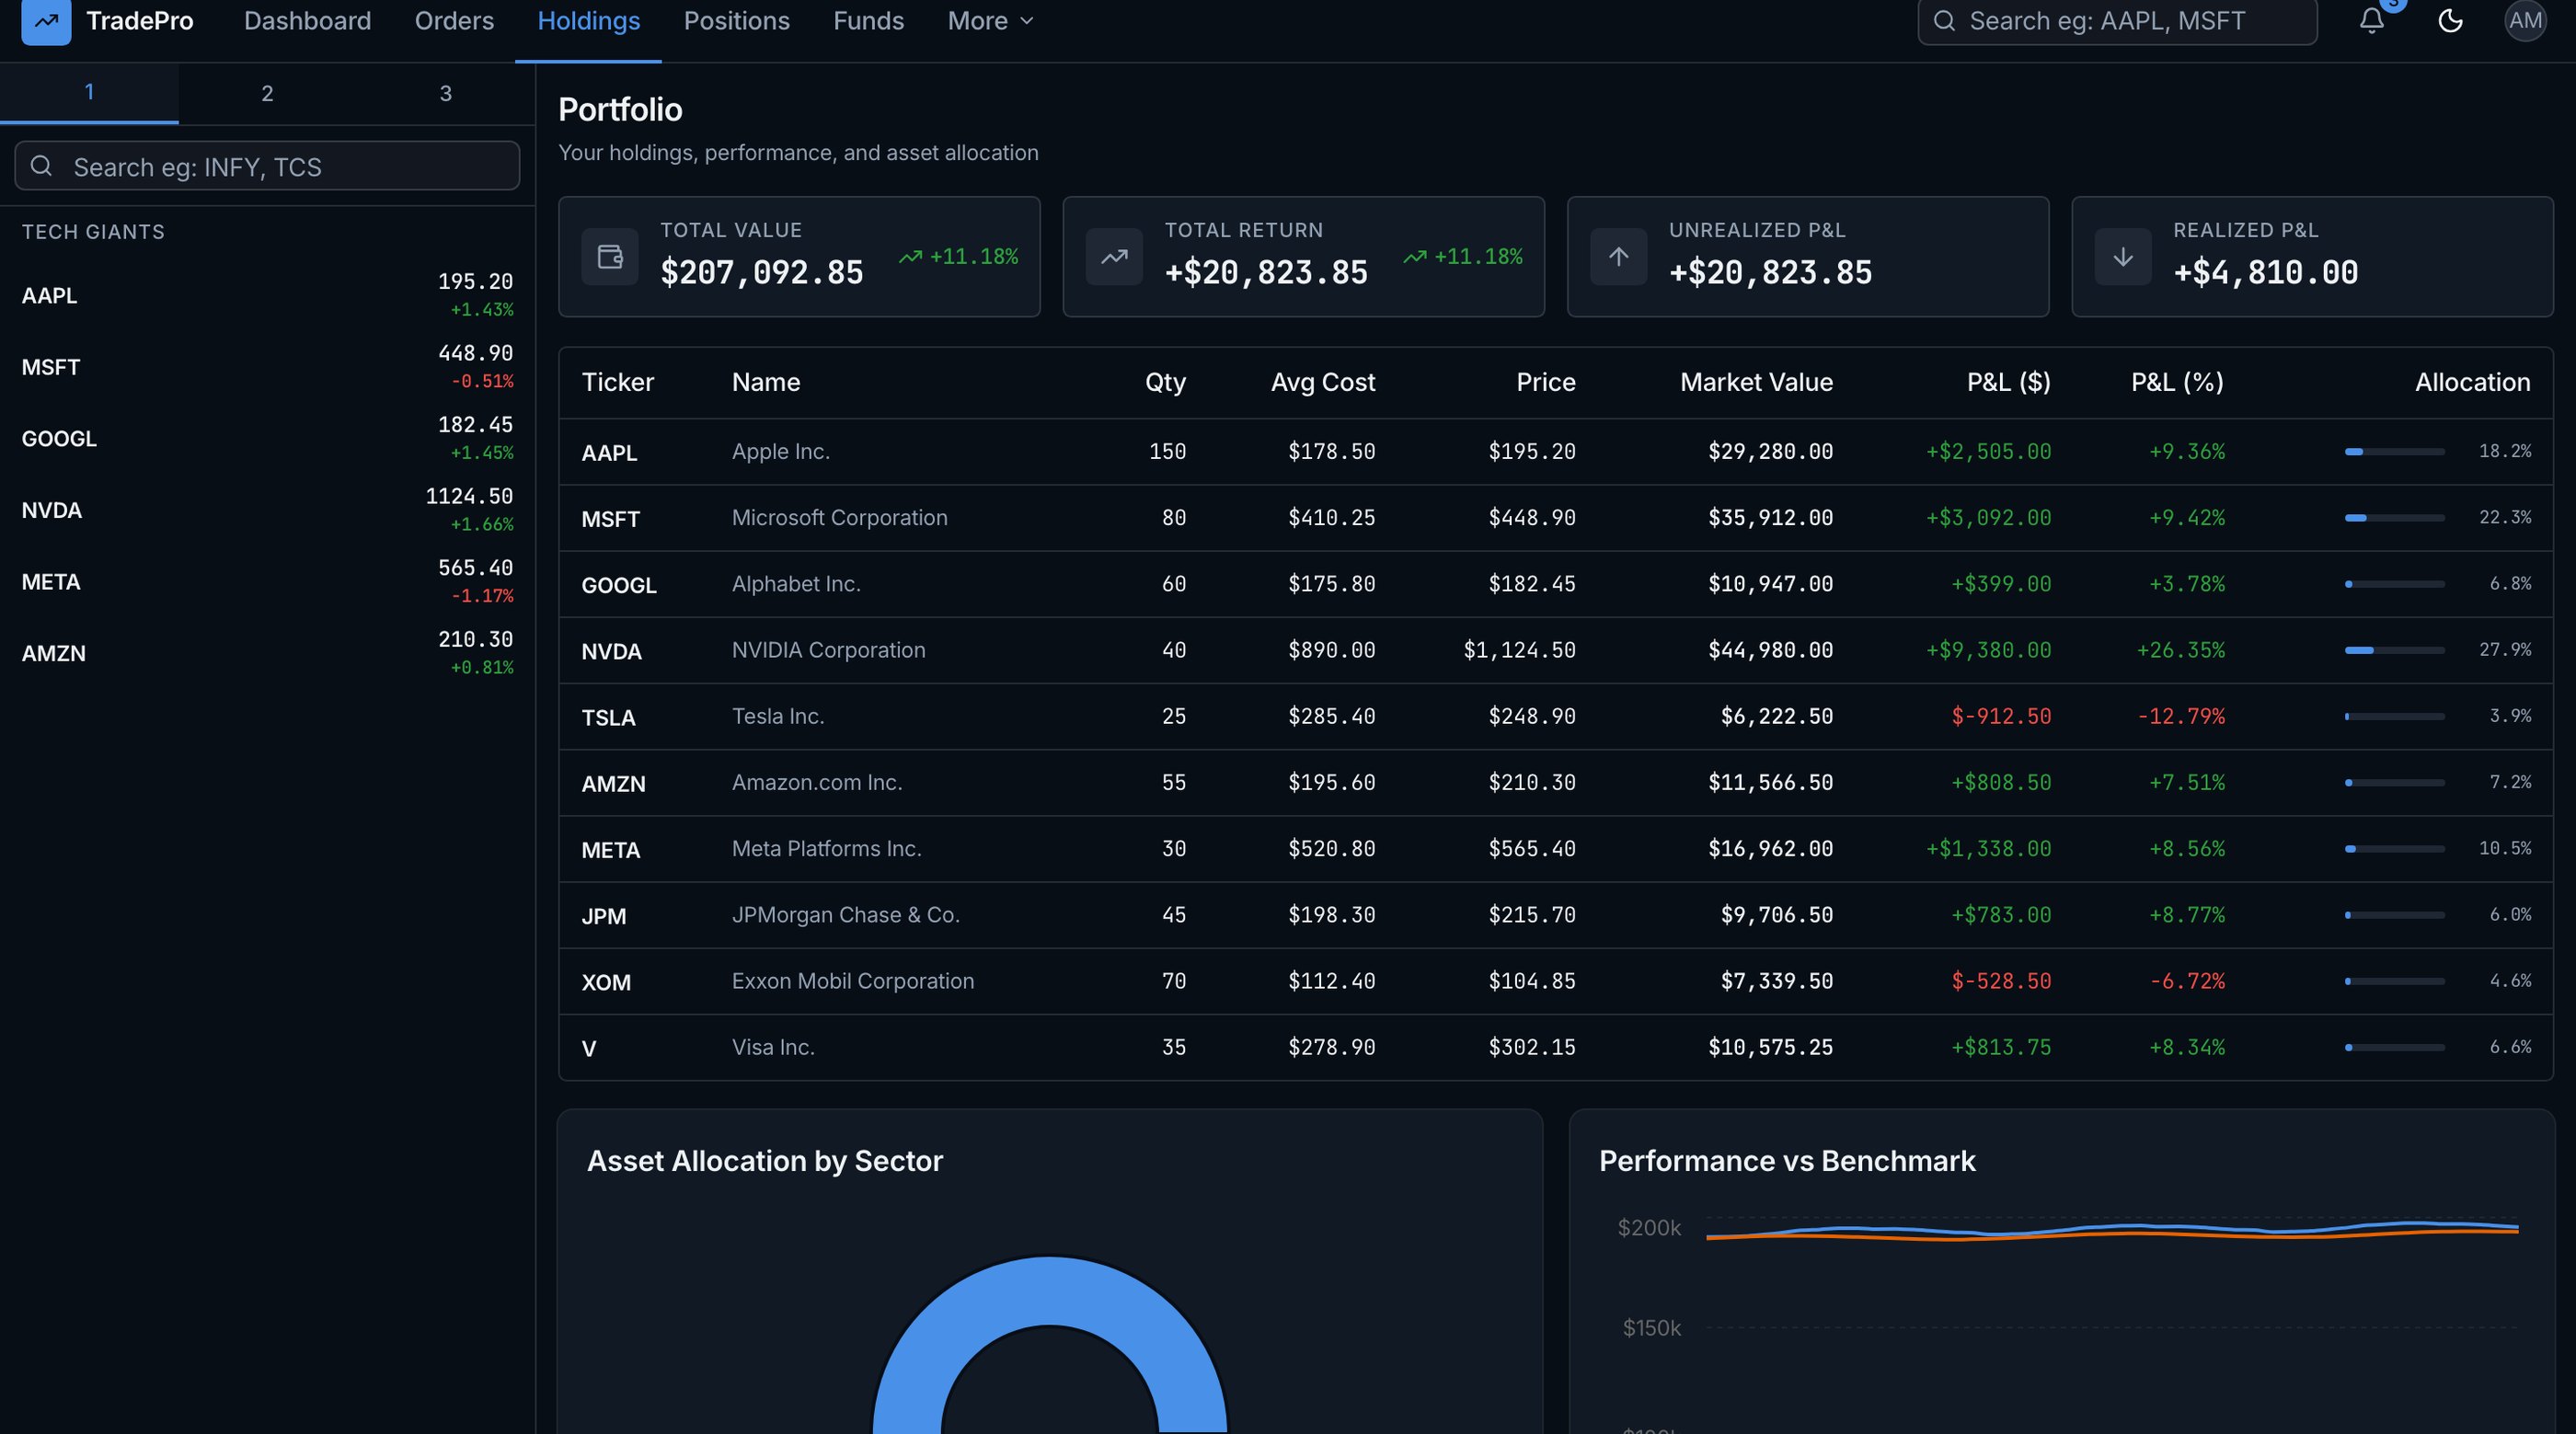
Task: Click the Avg Cost column header
Action: click(1322, 382)
